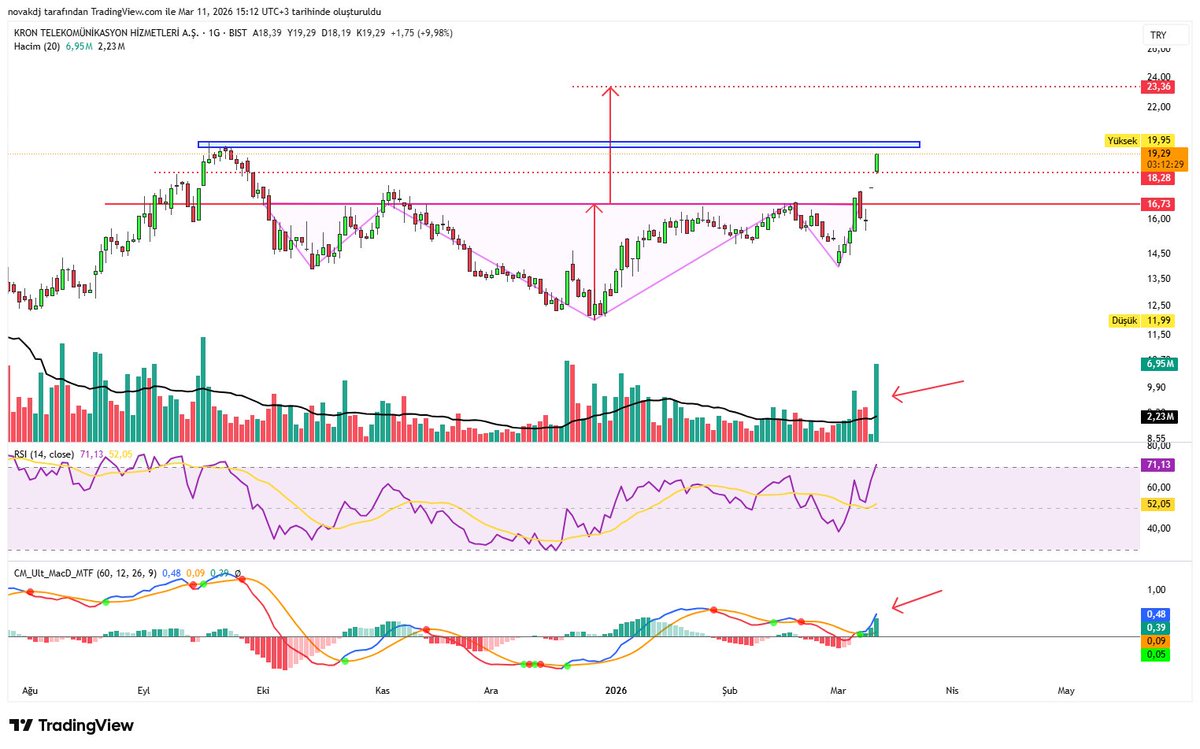Click the 22,00 price scale value

pos(1158,107)
